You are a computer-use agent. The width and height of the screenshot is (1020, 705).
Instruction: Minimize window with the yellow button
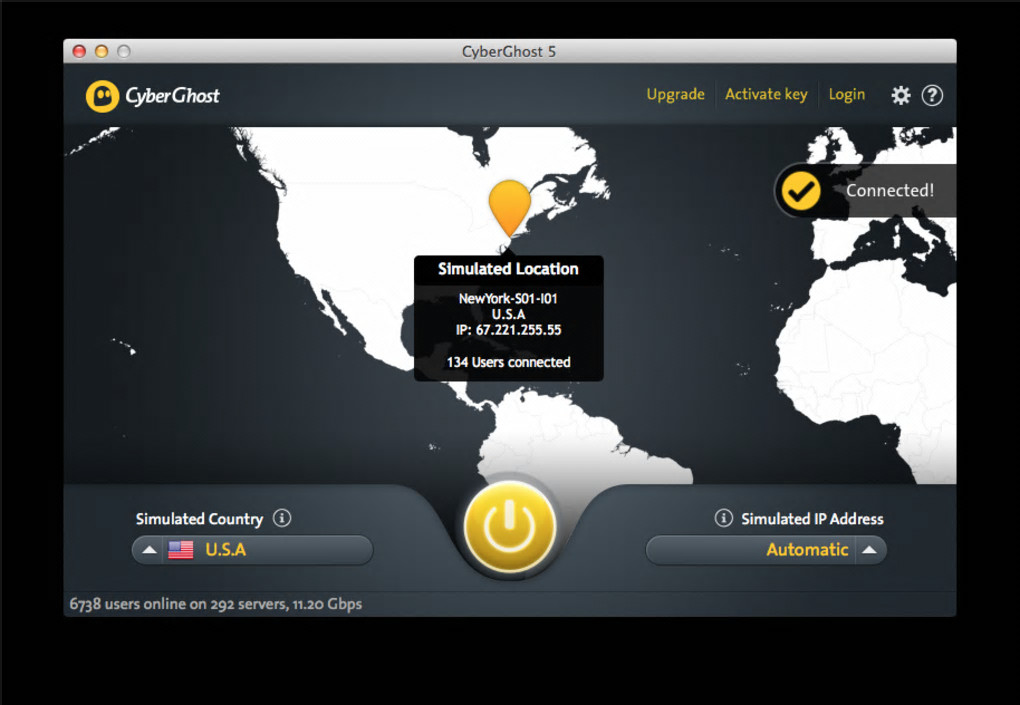101,51
